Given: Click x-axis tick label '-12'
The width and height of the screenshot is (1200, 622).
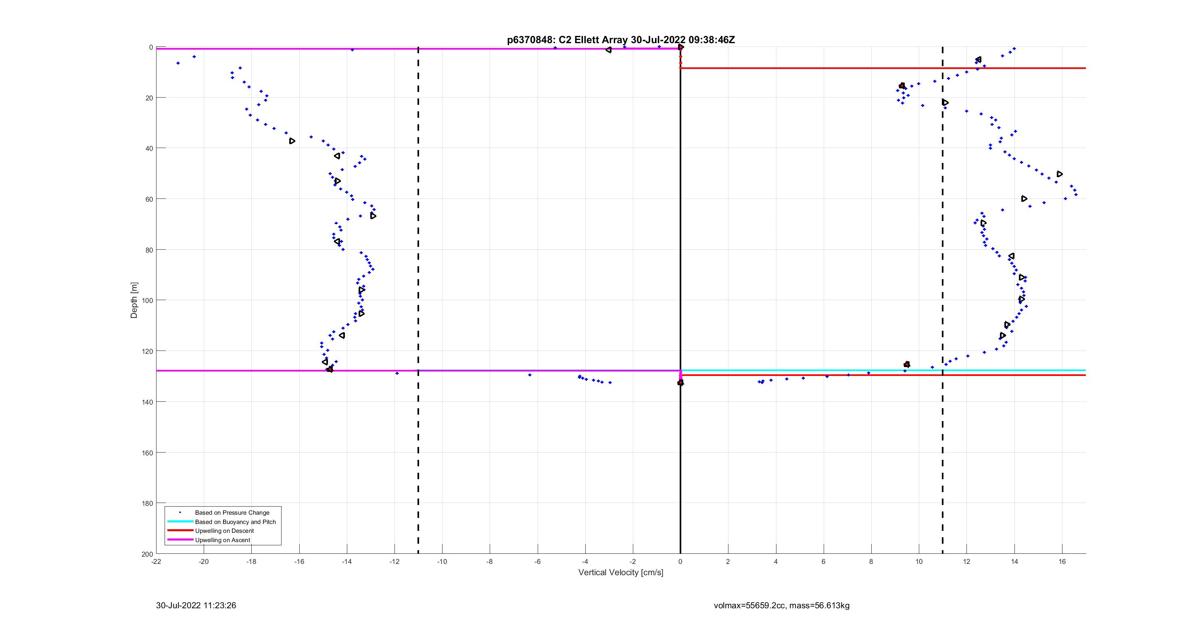Looking at the screenshot, I should click(x=395, y=562).
